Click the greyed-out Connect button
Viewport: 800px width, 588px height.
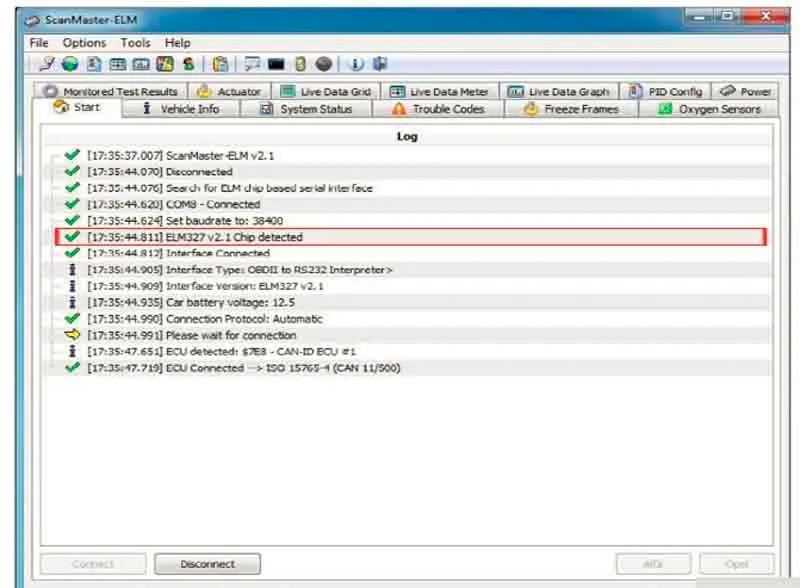93,564
